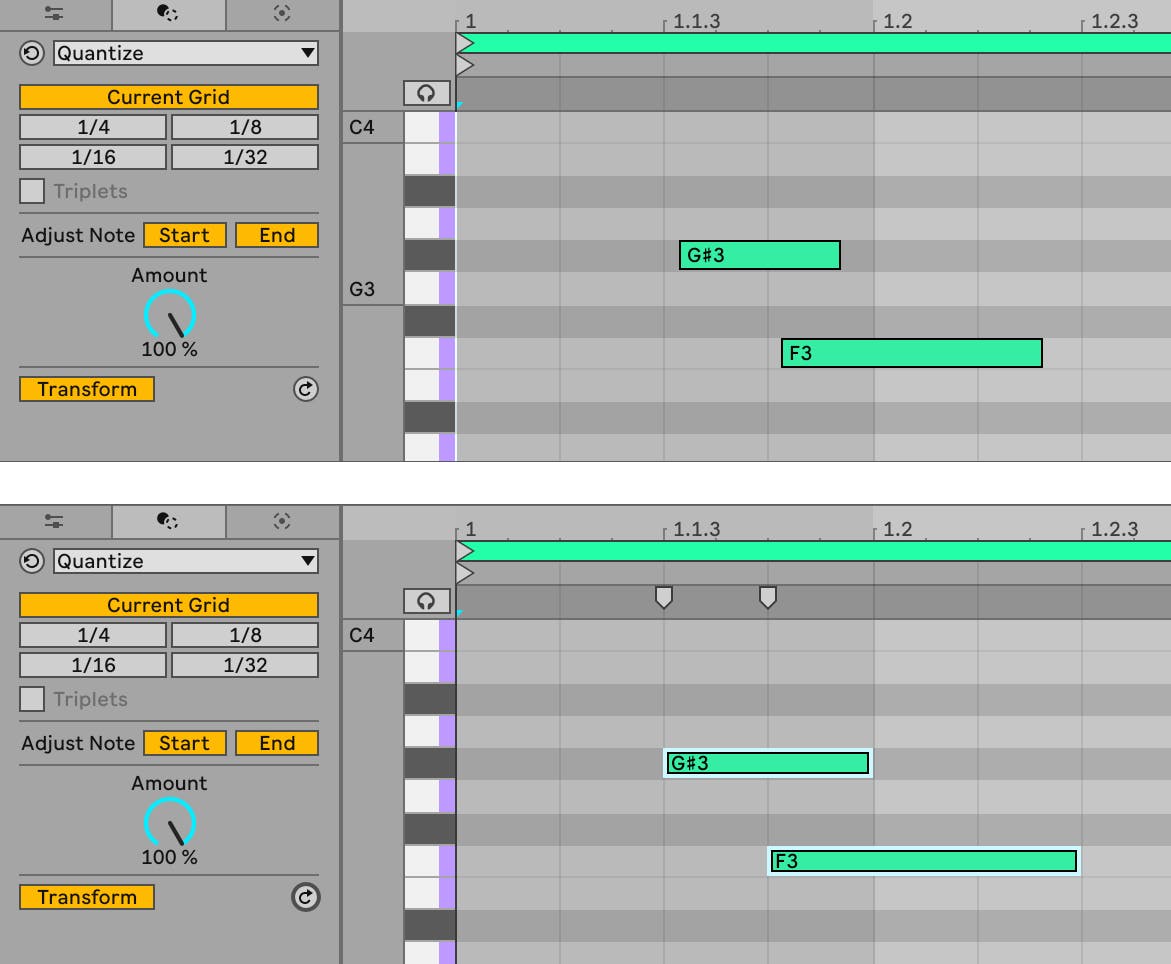Open the Notes tab icon in clip view
1171x964 pixels.
tap(56, 14)
